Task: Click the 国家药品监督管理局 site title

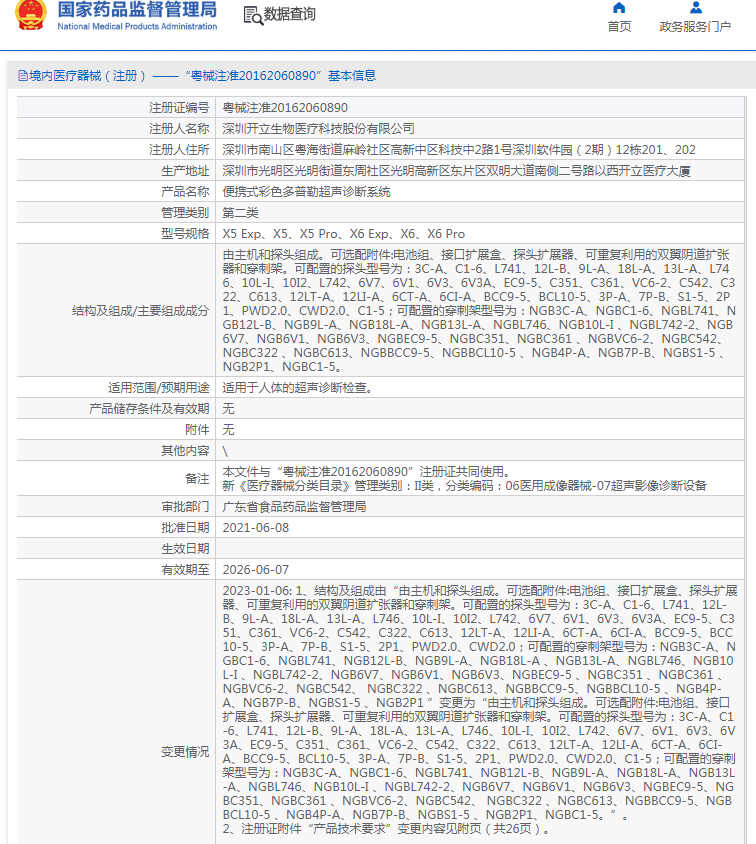Action: 137,10
